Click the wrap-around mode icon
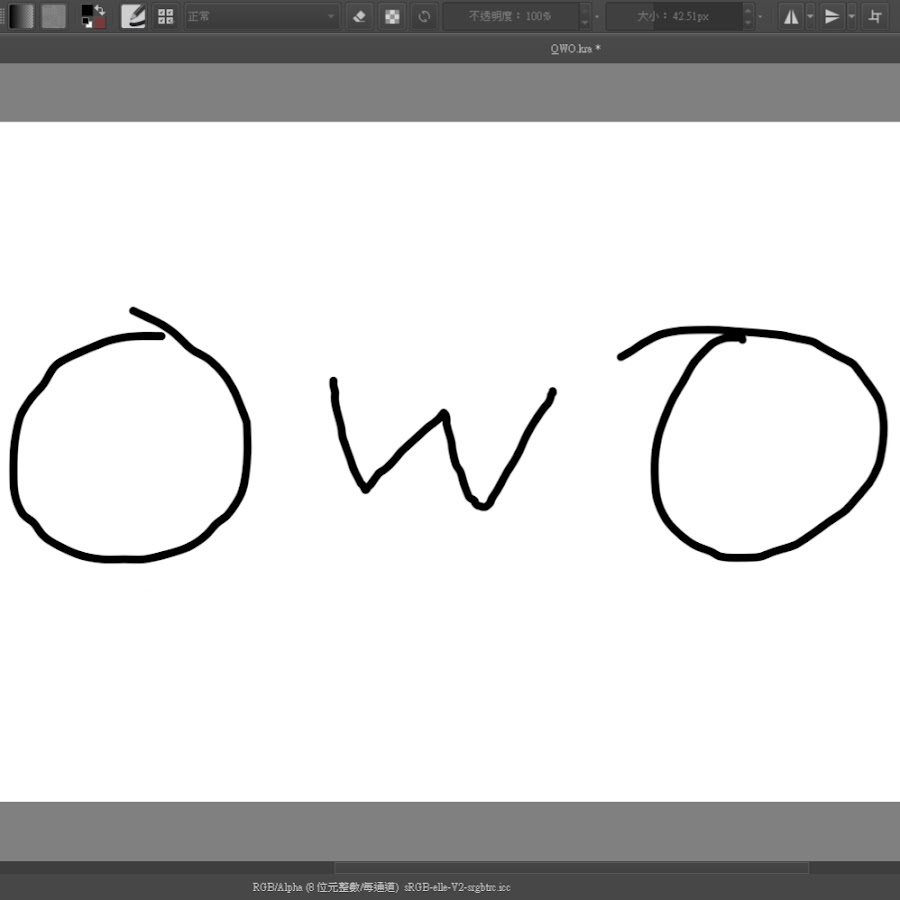The width and height of the screenshot is (900, 900). [x=875, y=16]
